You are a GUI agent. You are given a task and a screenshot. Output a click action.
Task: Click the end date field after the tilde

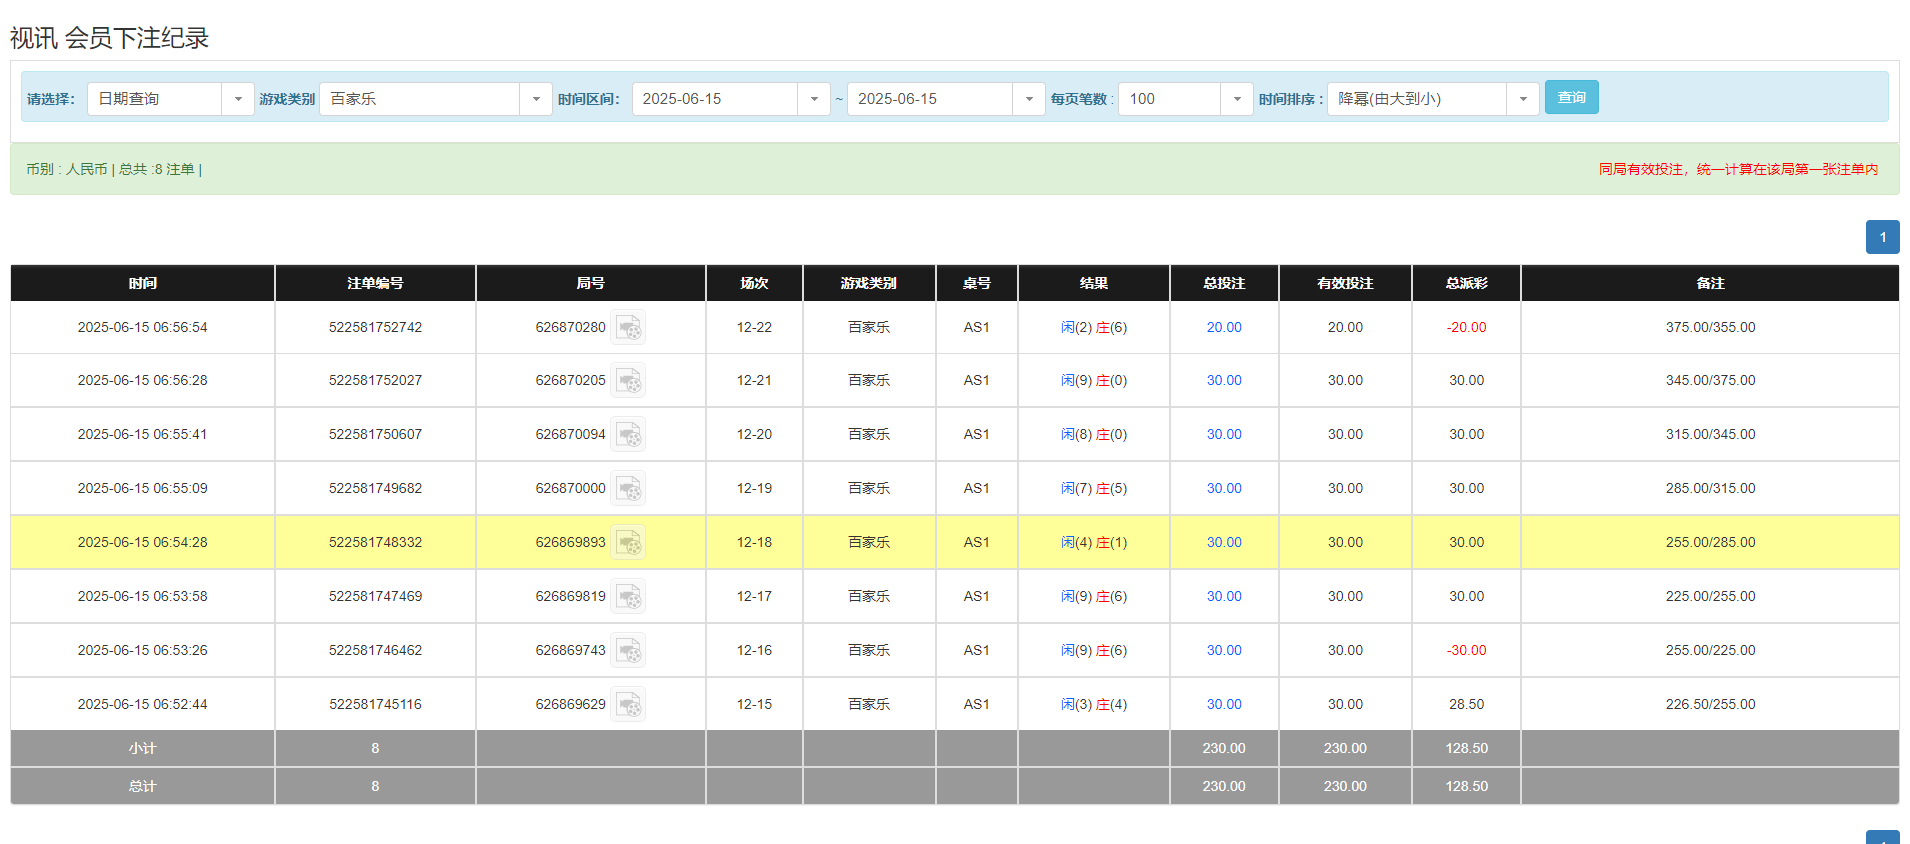tap(945, 99)
